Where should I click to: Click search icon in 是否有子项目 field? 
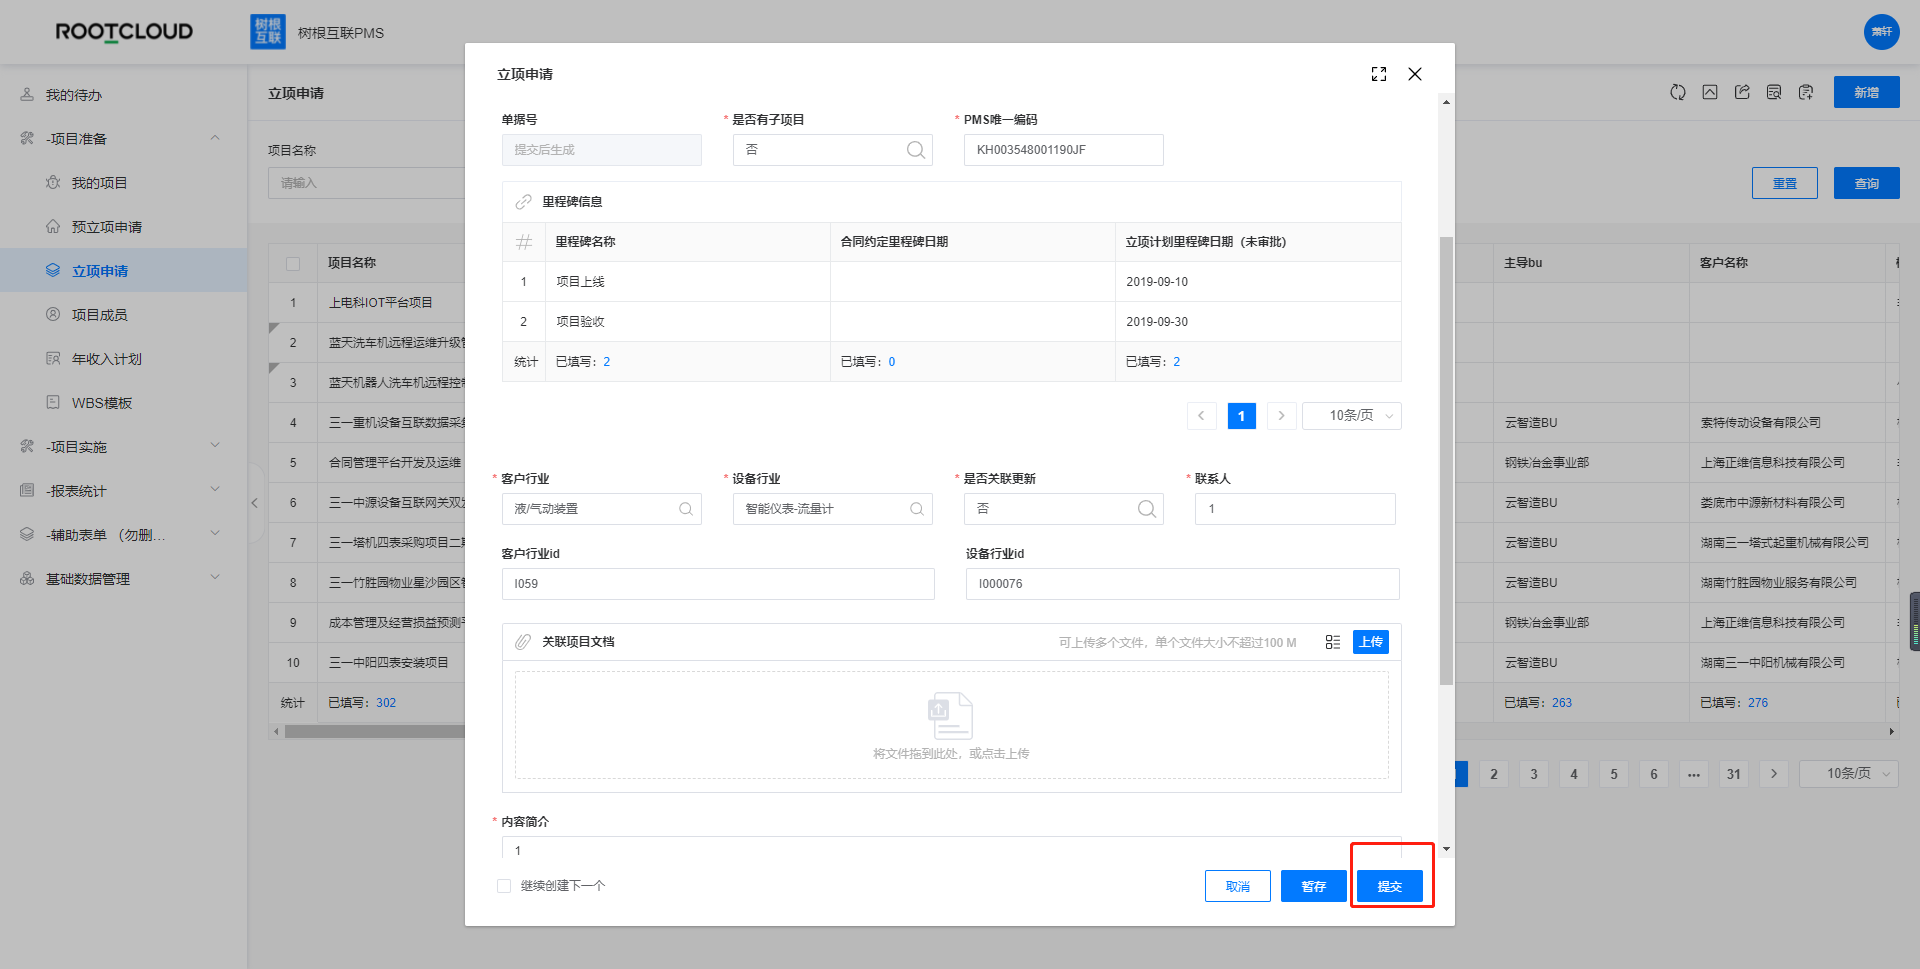(915, 150)
